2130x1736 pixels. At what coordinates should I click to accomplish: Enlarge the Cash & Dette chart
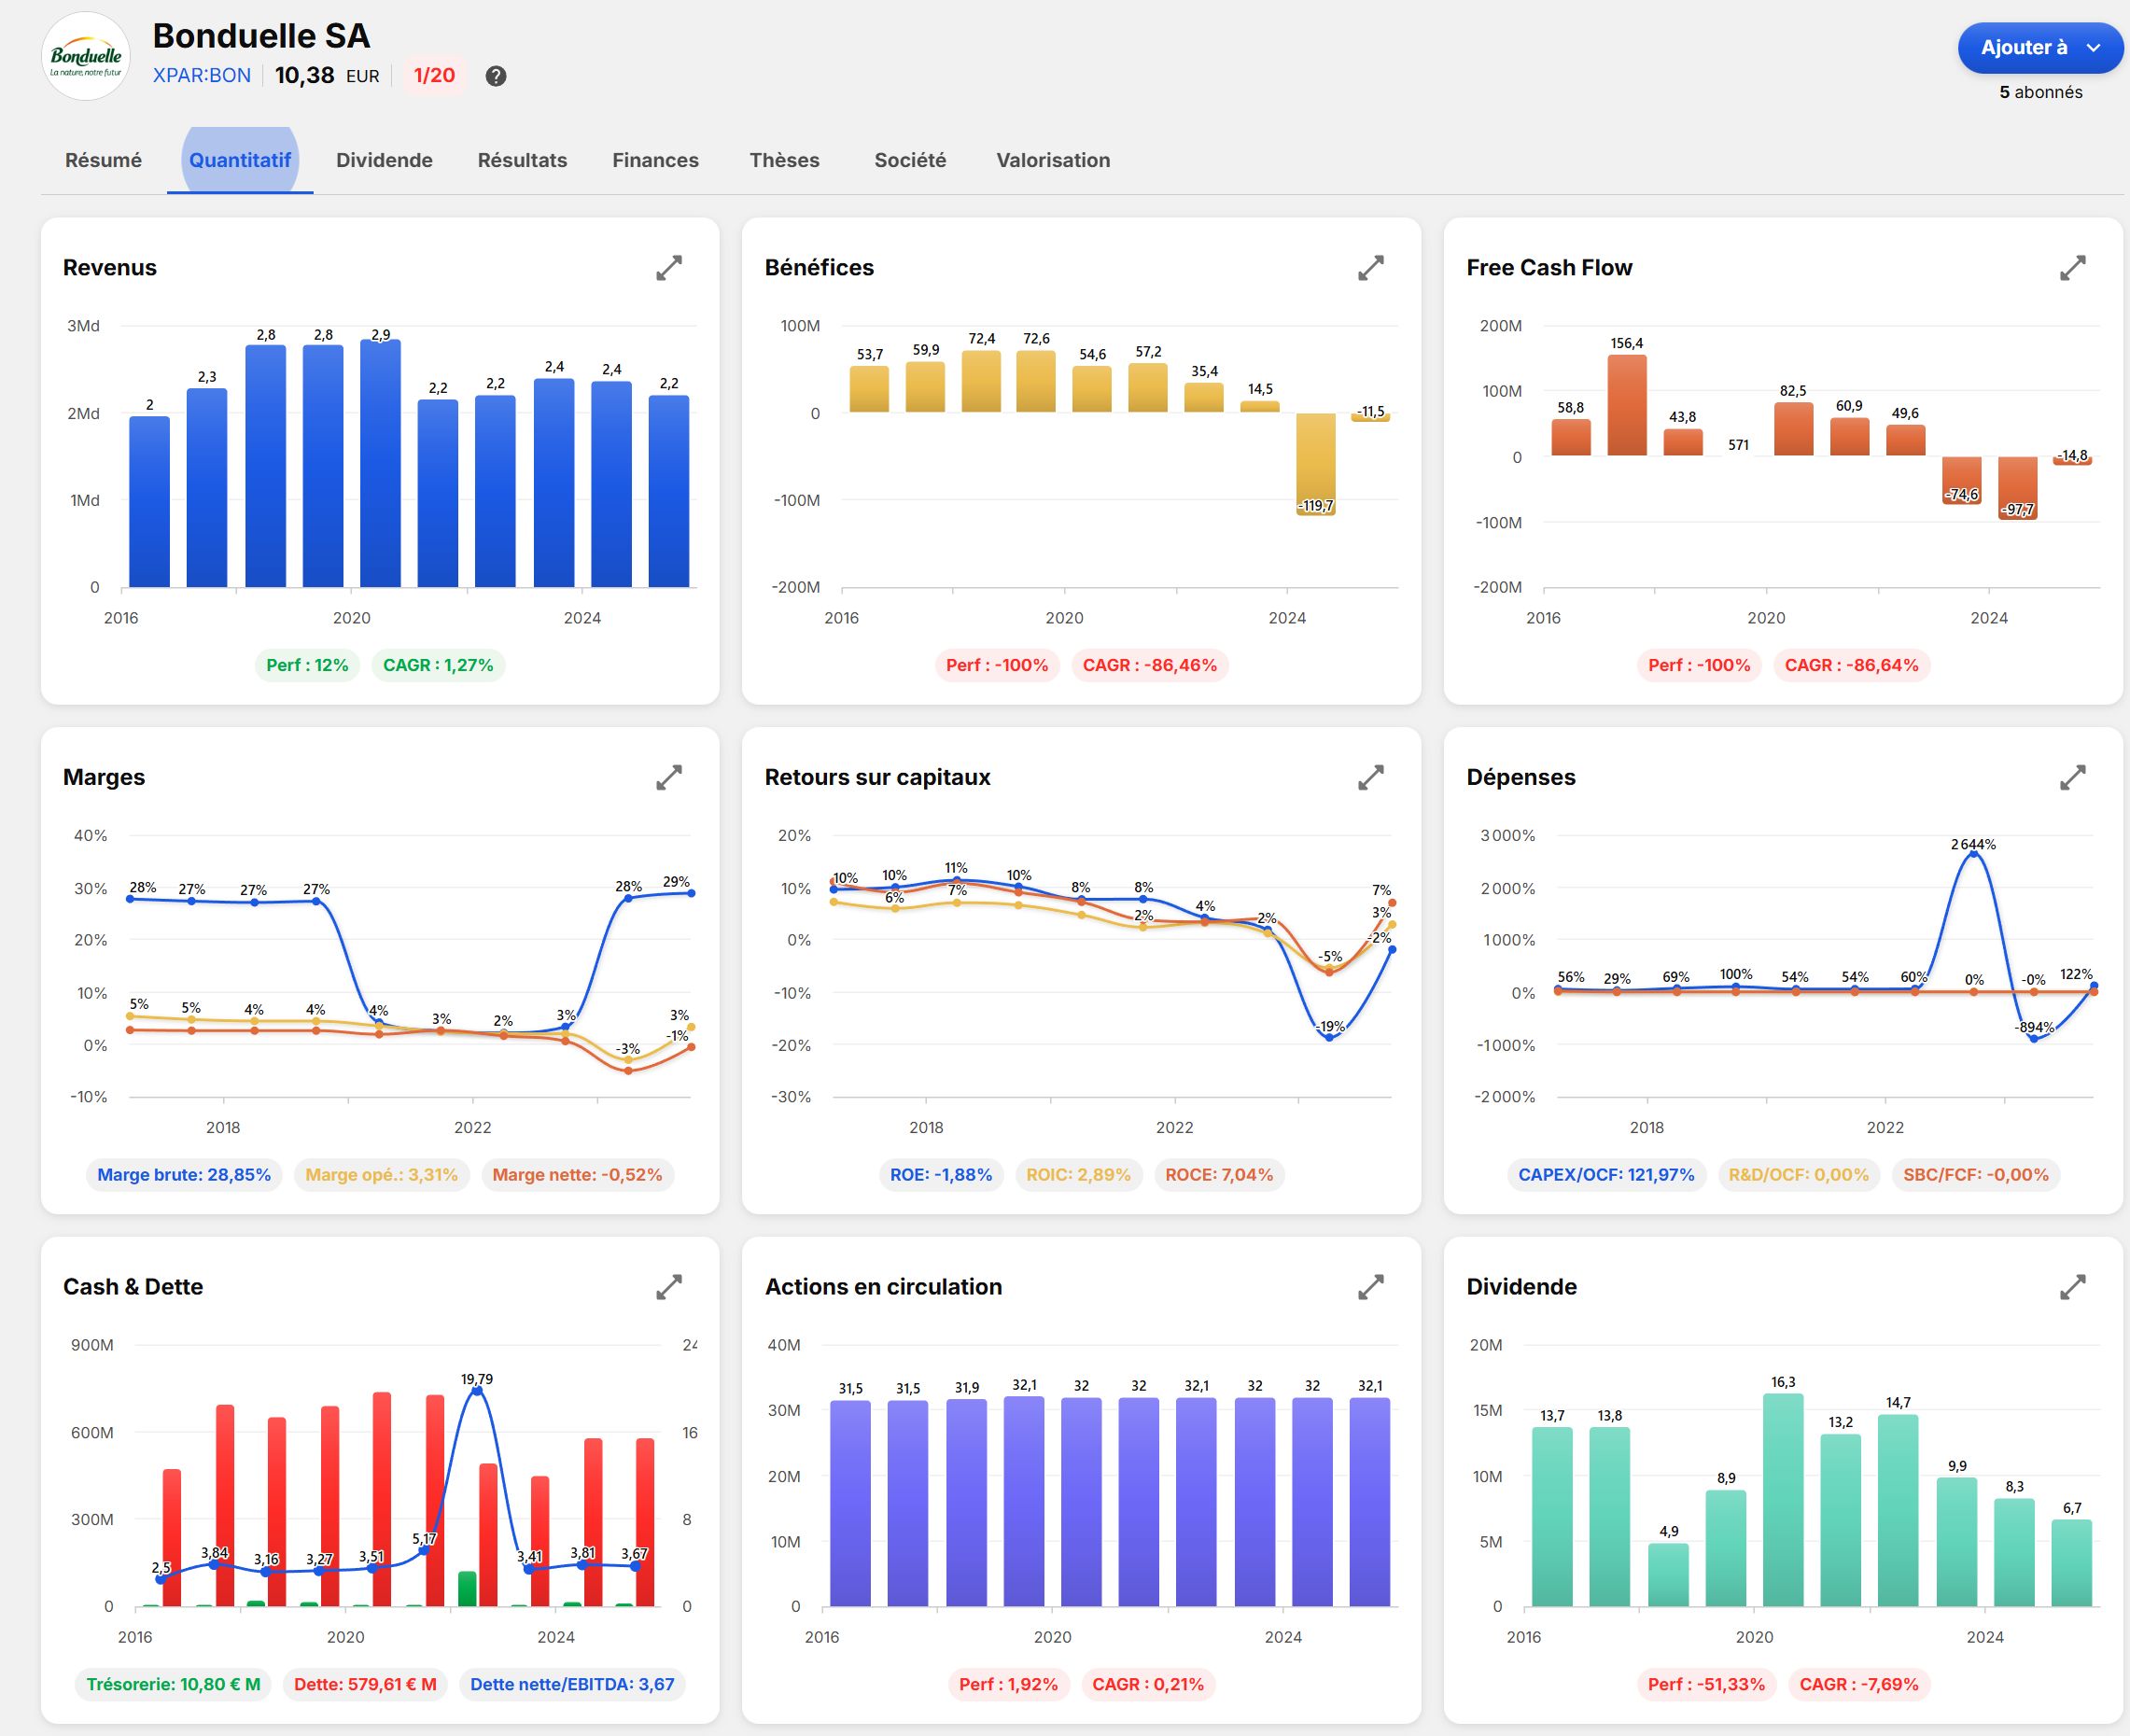coord(668,1286)
